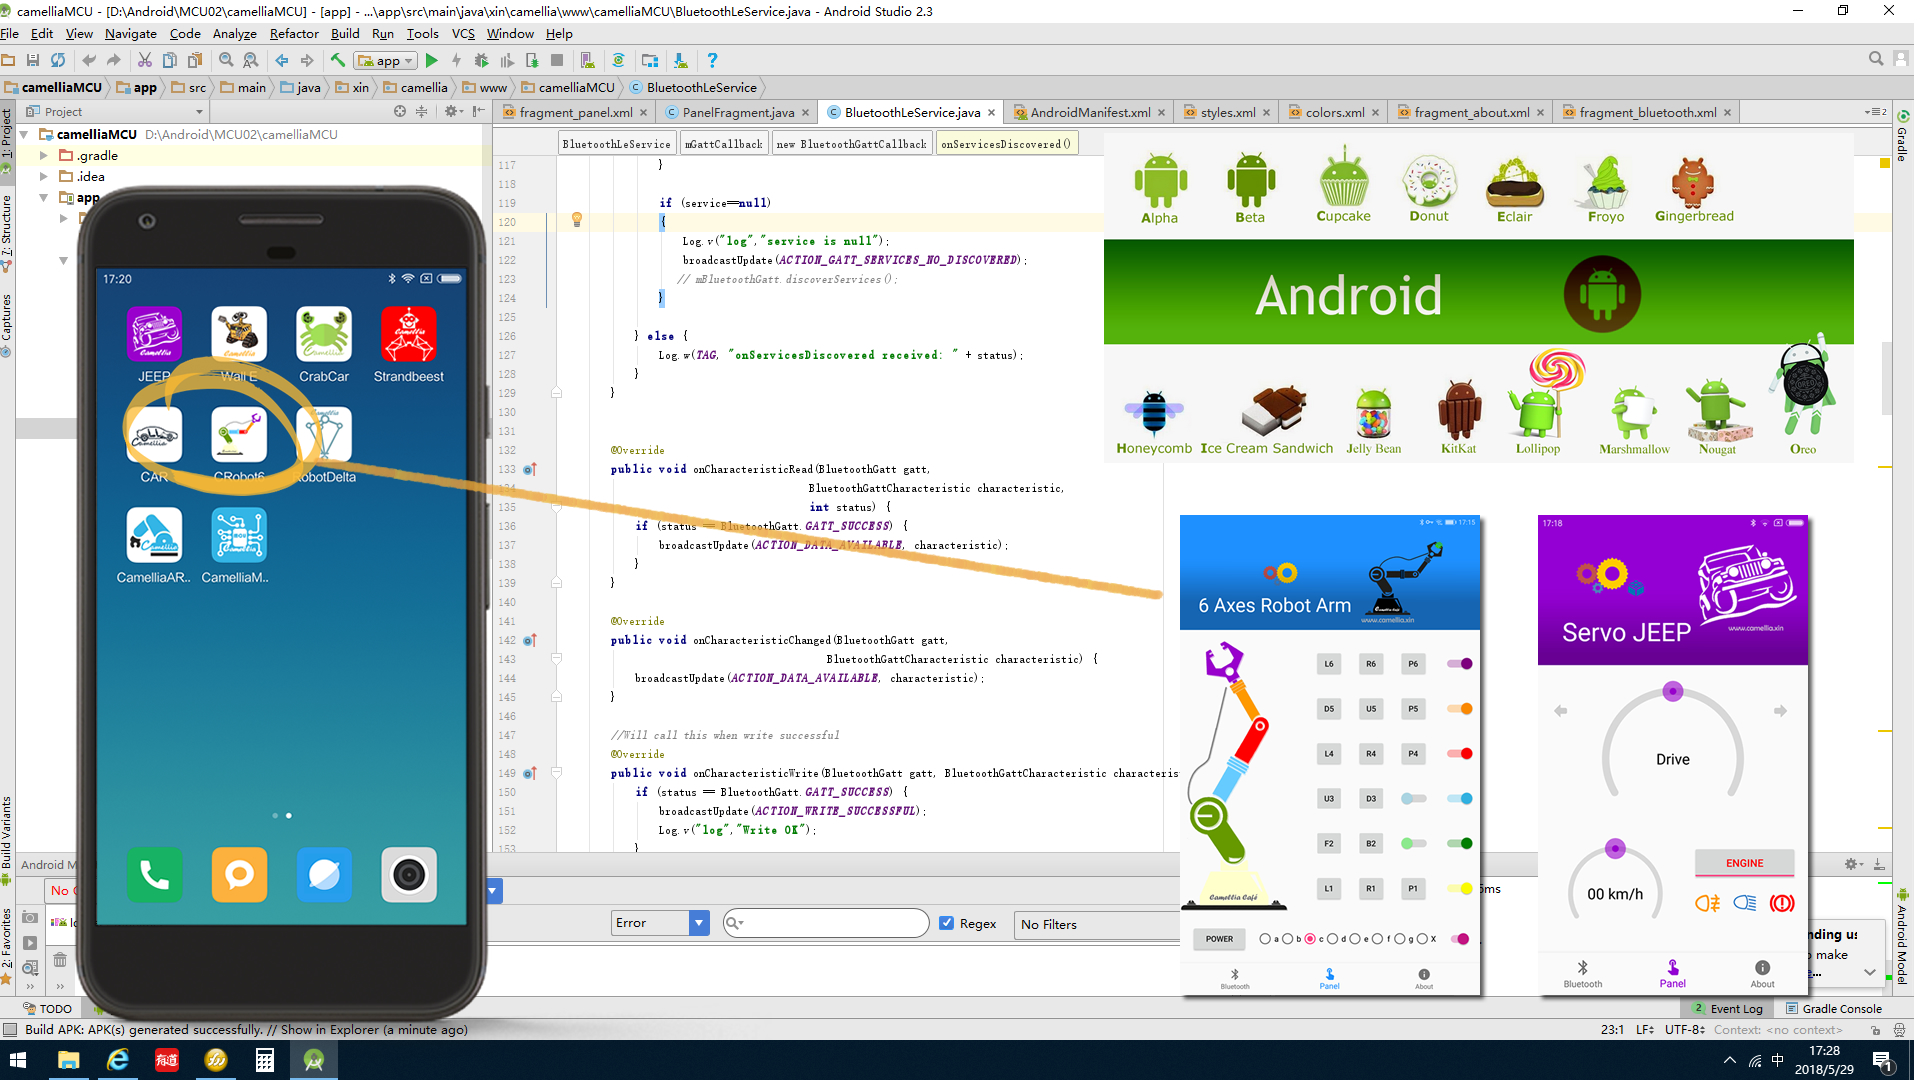The height and width of the screenshot is (1080, 1920).
Task: Click the red brake warning icon
Action: [1782, 903]
